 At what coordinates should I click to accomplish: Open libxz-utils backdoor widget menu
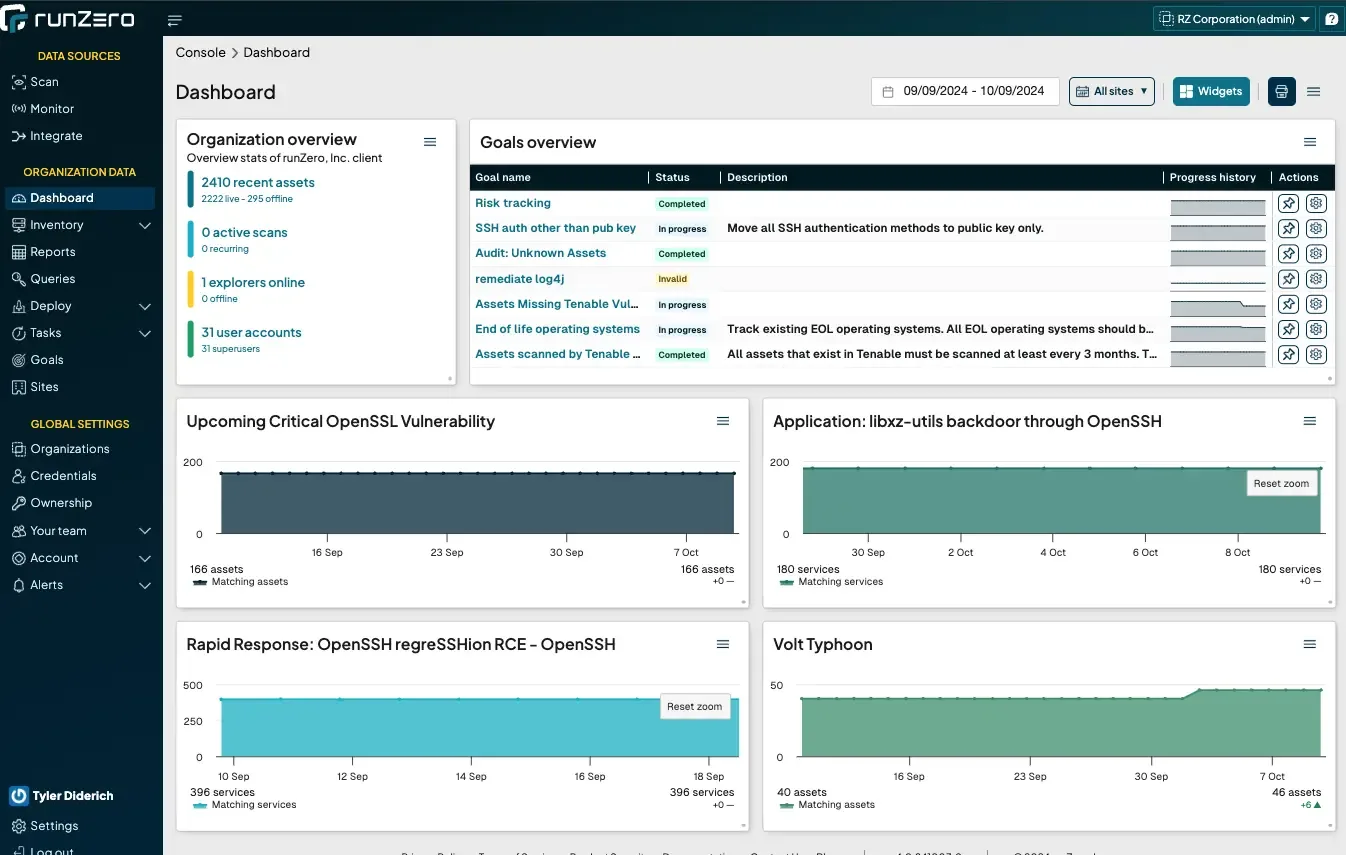(1310, 421)
